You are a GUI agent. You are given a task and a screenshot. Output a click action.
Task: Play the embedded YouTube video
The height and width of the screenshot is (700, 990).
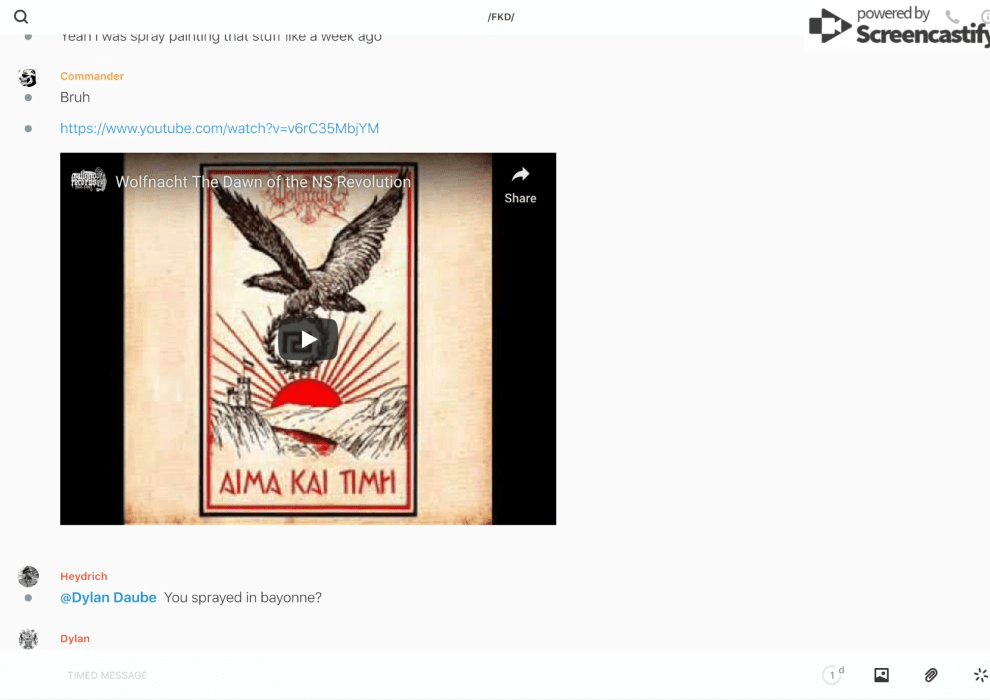pyautogui.click(x=307, y=339)
